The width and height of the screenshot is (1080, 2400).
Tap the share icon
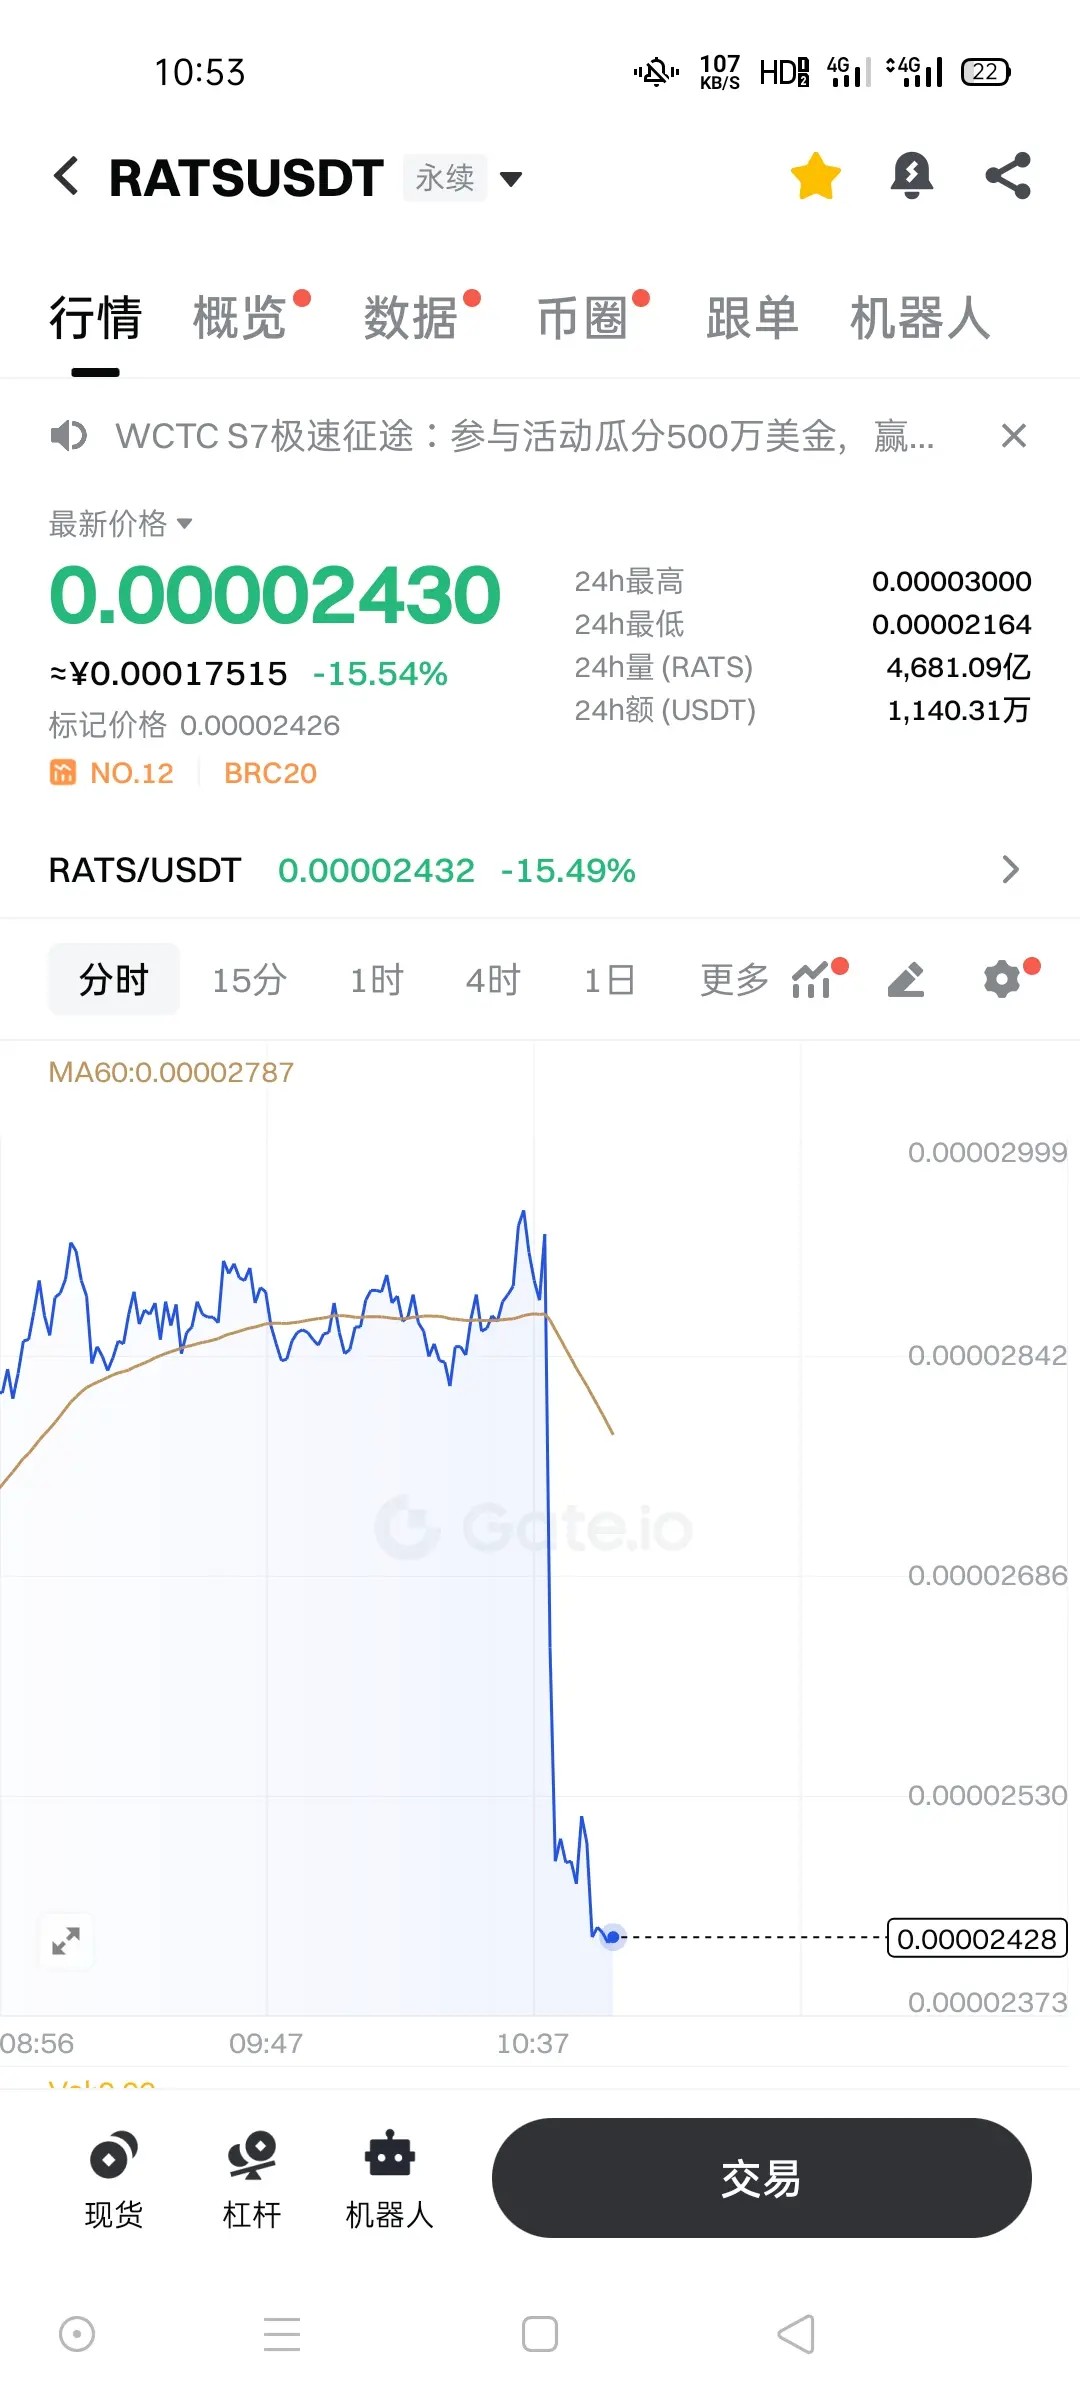(1007, 176)
